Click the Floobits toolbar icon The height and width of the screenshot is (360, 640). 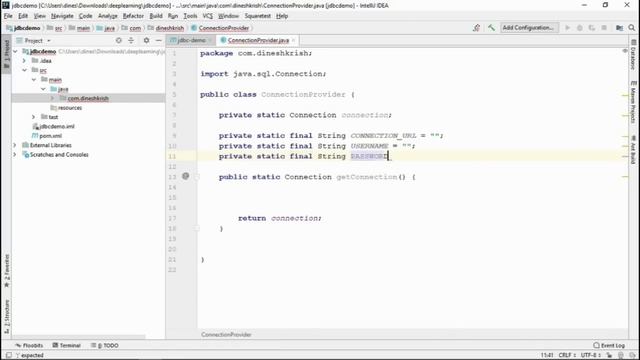click(476, 28)
